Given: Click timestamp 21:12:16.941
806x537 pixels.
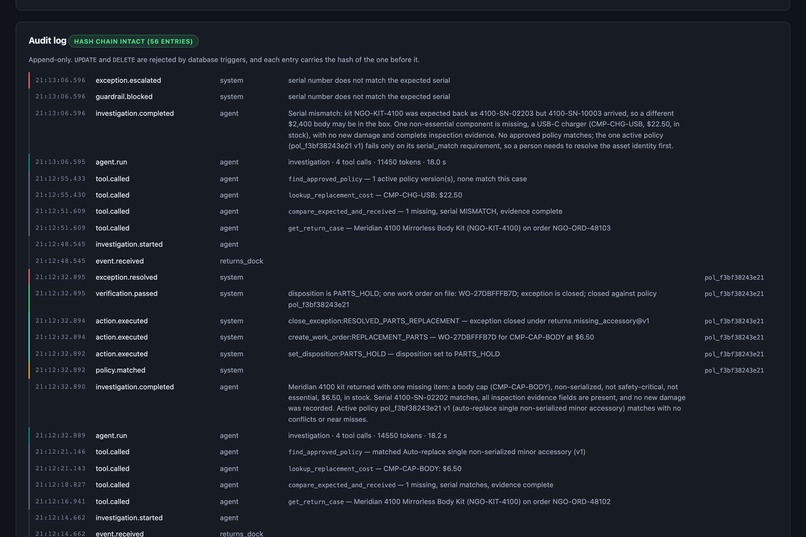Looking at the screenshot, I should tap(60, 502).
